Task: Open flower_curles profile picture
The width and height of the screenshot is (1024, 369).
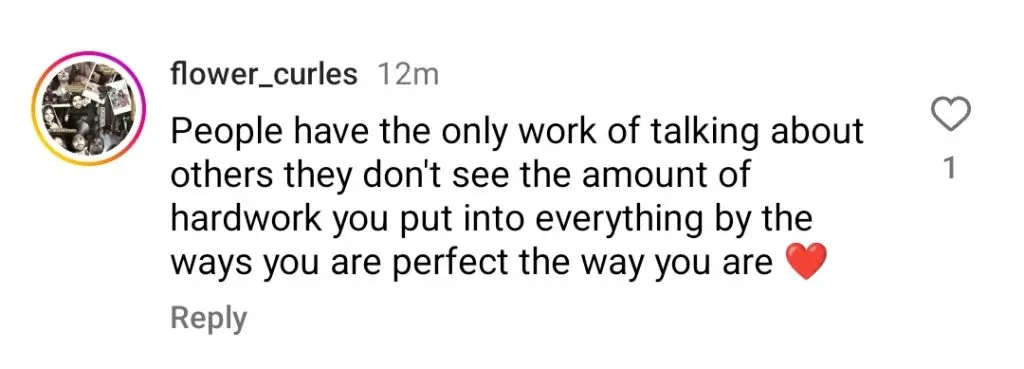Action: coord(89,108)
